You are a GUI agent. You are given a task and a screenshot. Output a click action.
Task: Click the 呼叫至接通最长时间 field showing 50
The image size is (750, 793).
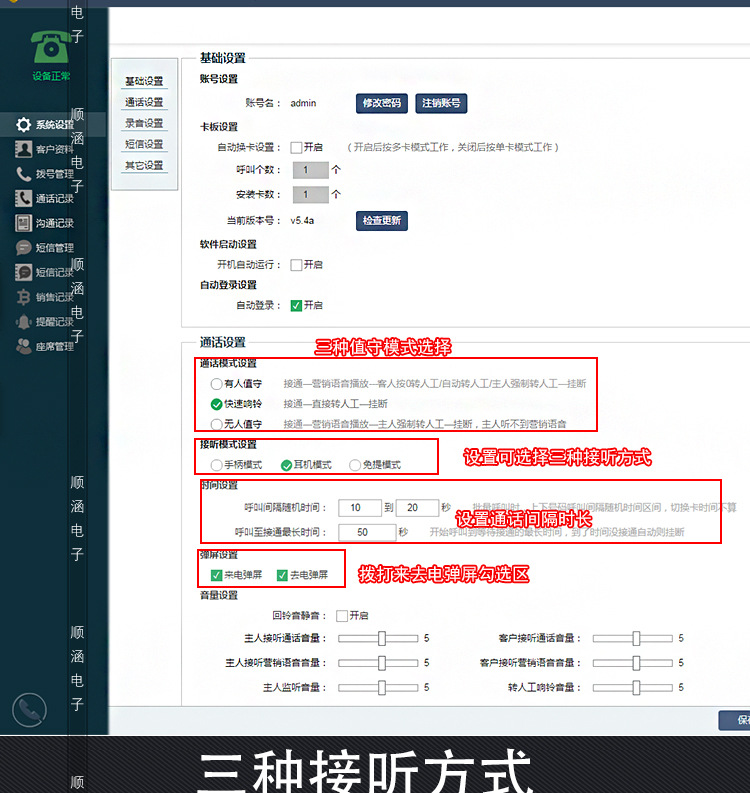367,533
